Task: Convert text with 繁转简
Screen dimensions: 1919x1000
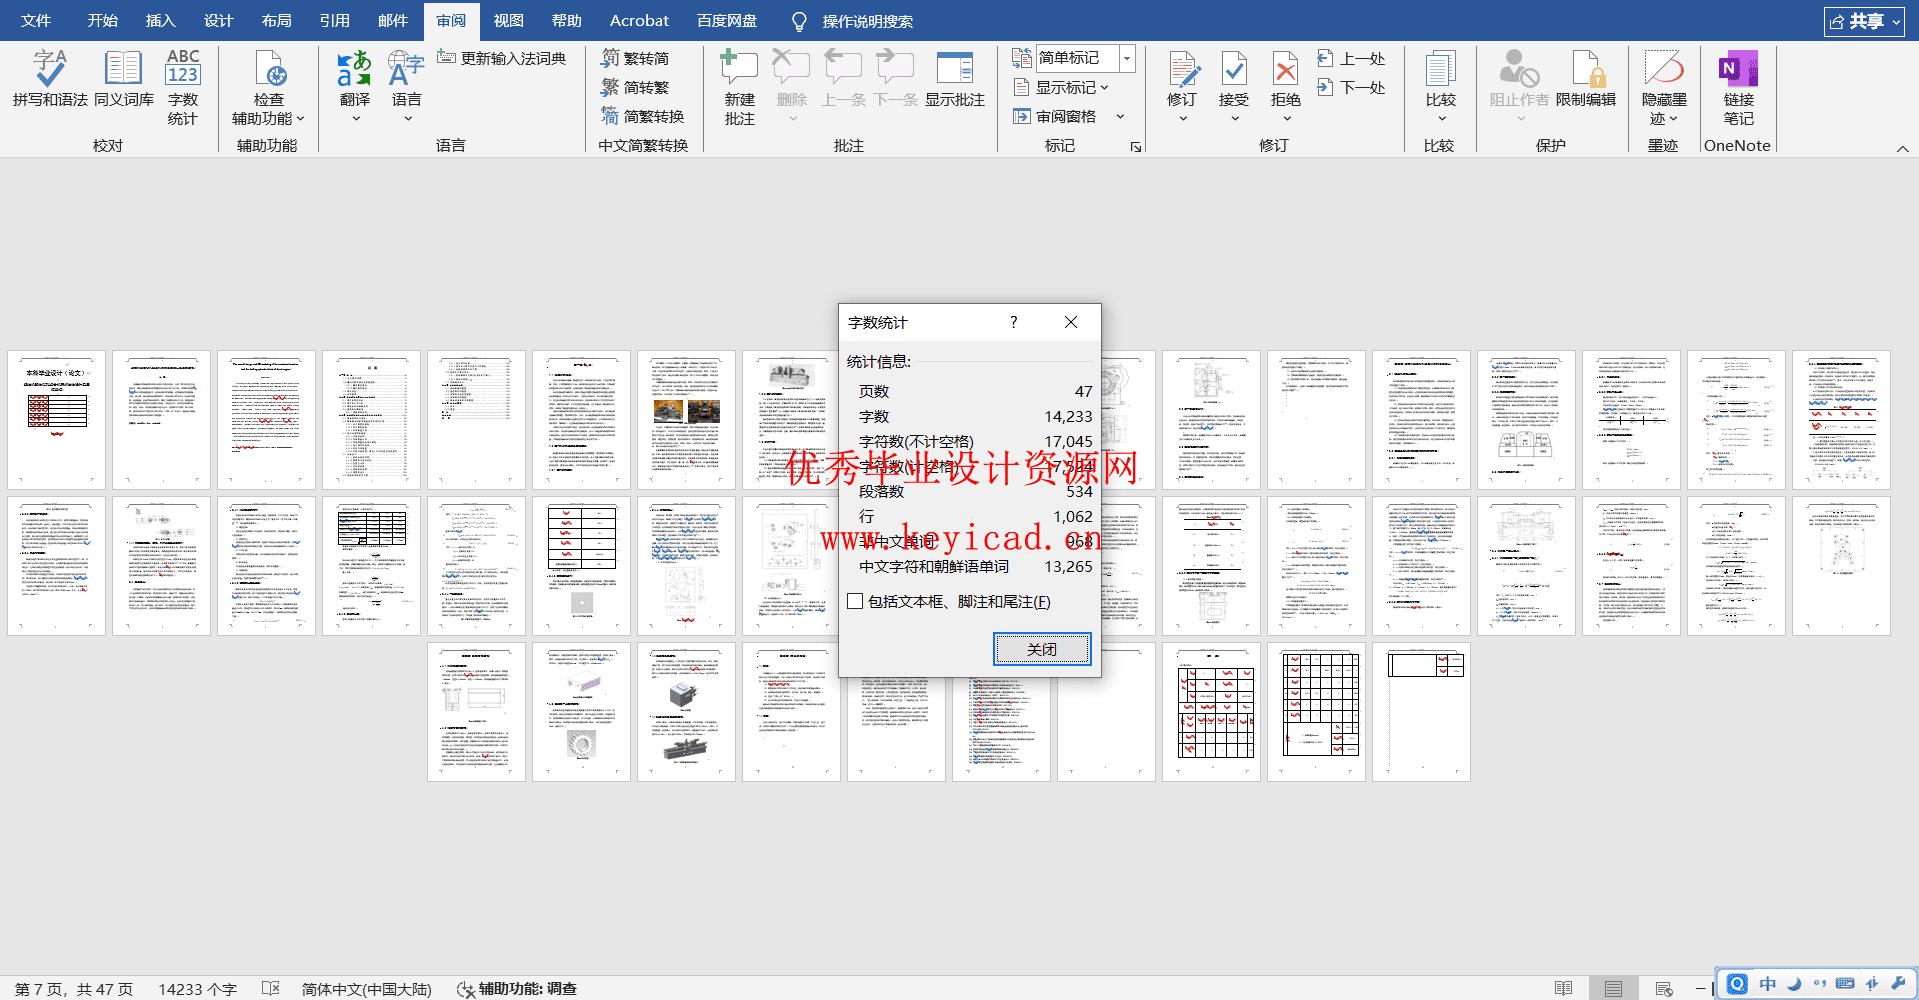Action: pyautogui.click(x=635, y=58)
